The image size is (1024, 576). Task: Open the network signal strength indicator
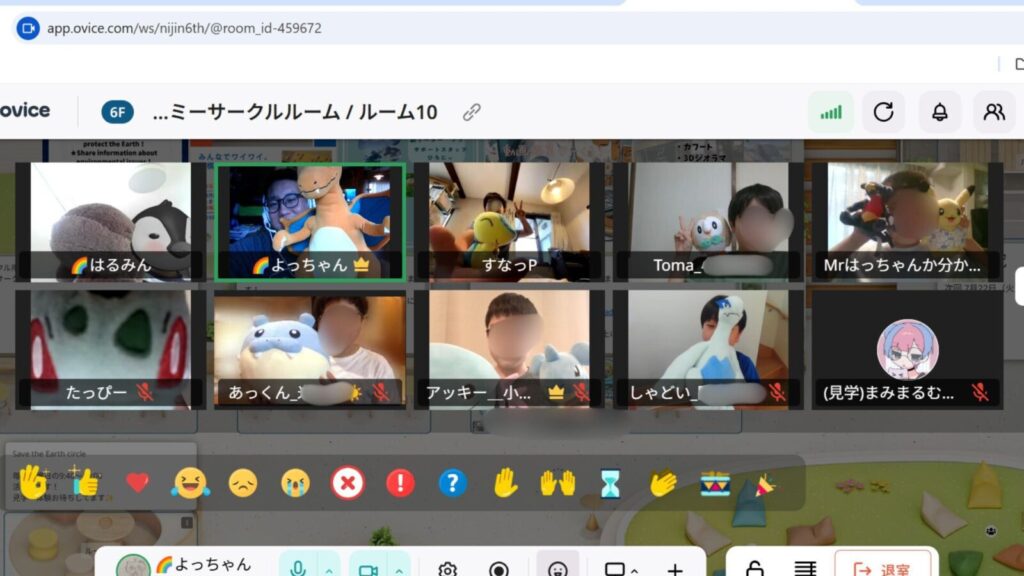pos(830,112)
